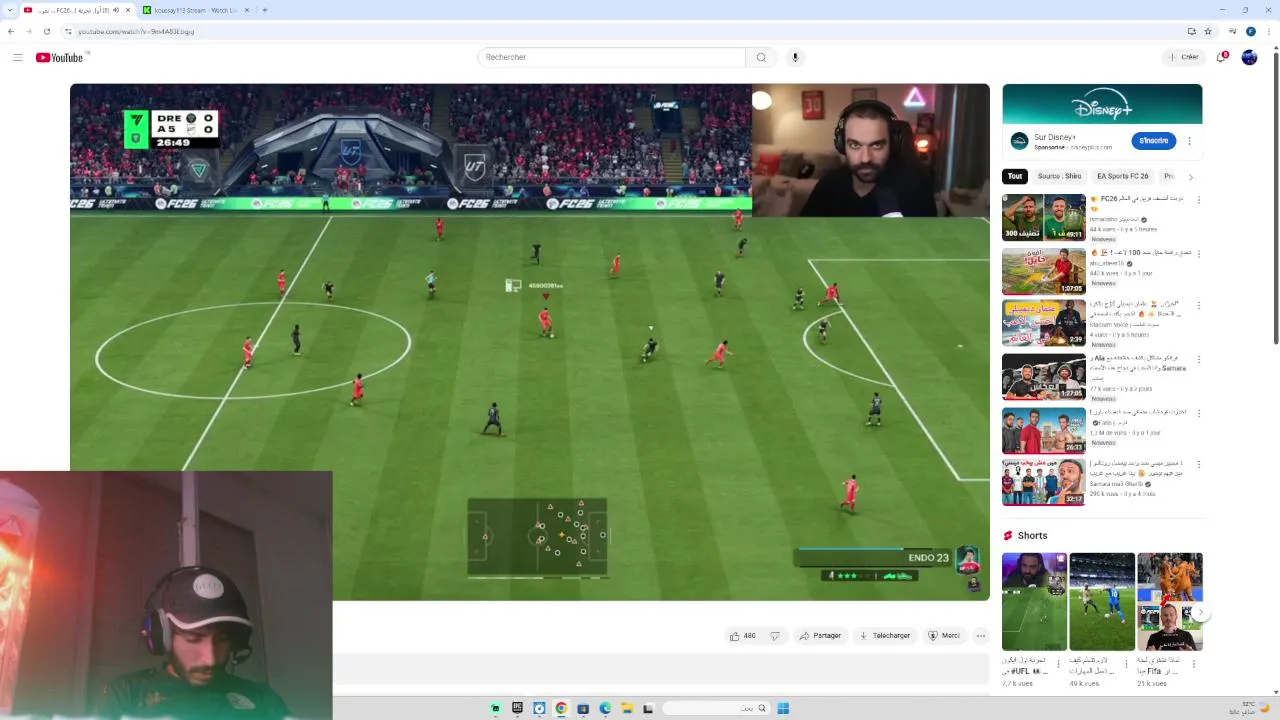Select the Tout filter chip
Screen dimensions: 1280x720
tap(1015, 176)
